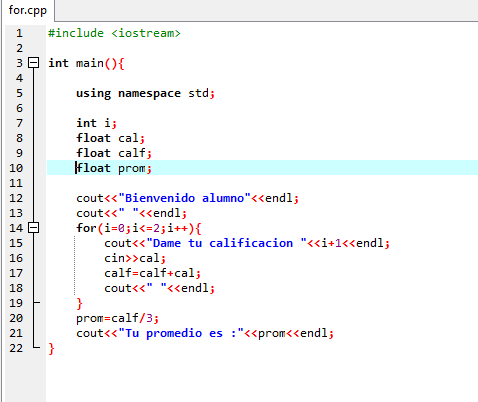
Task: Collapse the for loop fold marker
Action: click(x=33, y=228)
